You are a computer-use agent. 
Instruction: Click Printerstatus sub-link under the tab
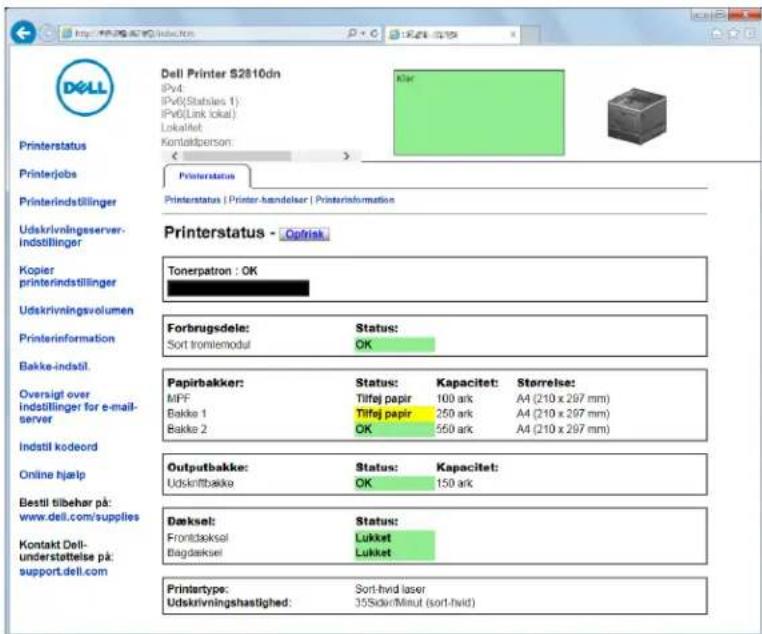point(192,200)
